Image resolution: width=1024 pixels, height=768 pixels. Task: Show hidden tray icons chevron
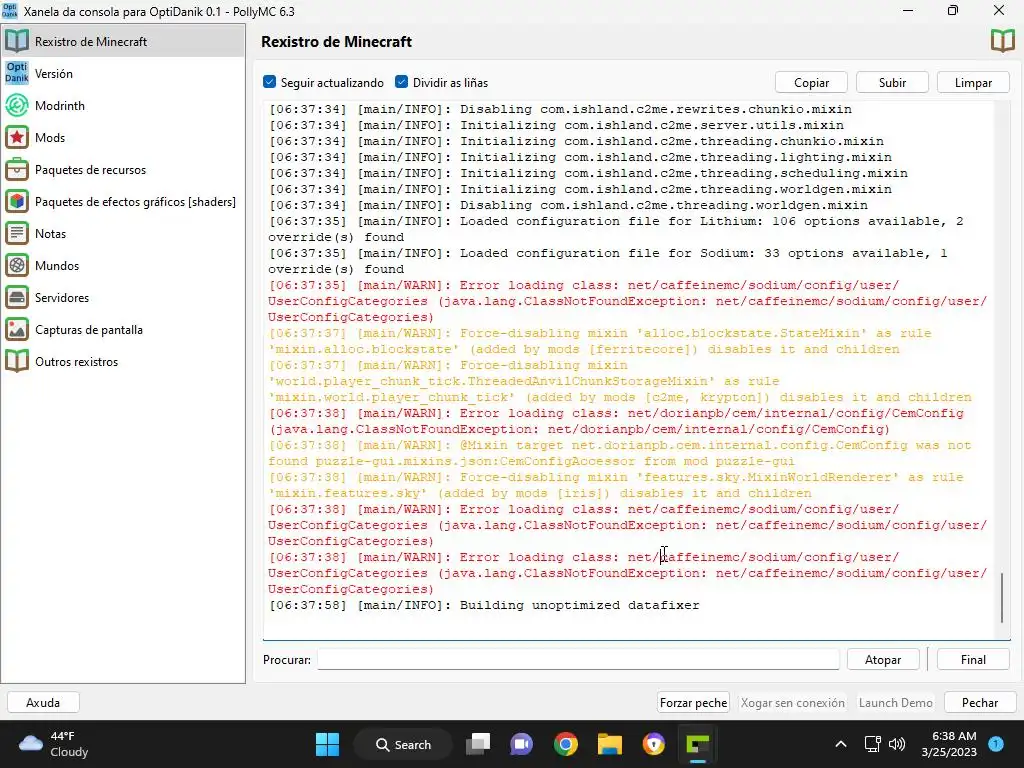coord(841,744)
